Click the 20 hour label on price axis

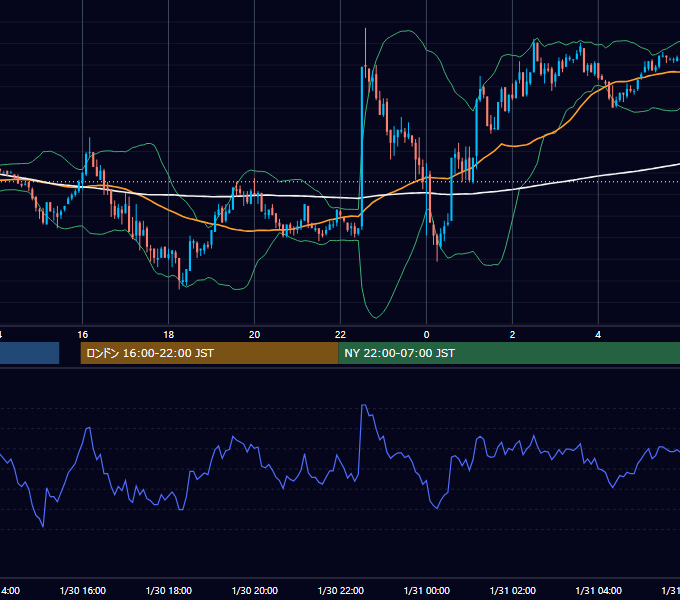tap(255, 335)
